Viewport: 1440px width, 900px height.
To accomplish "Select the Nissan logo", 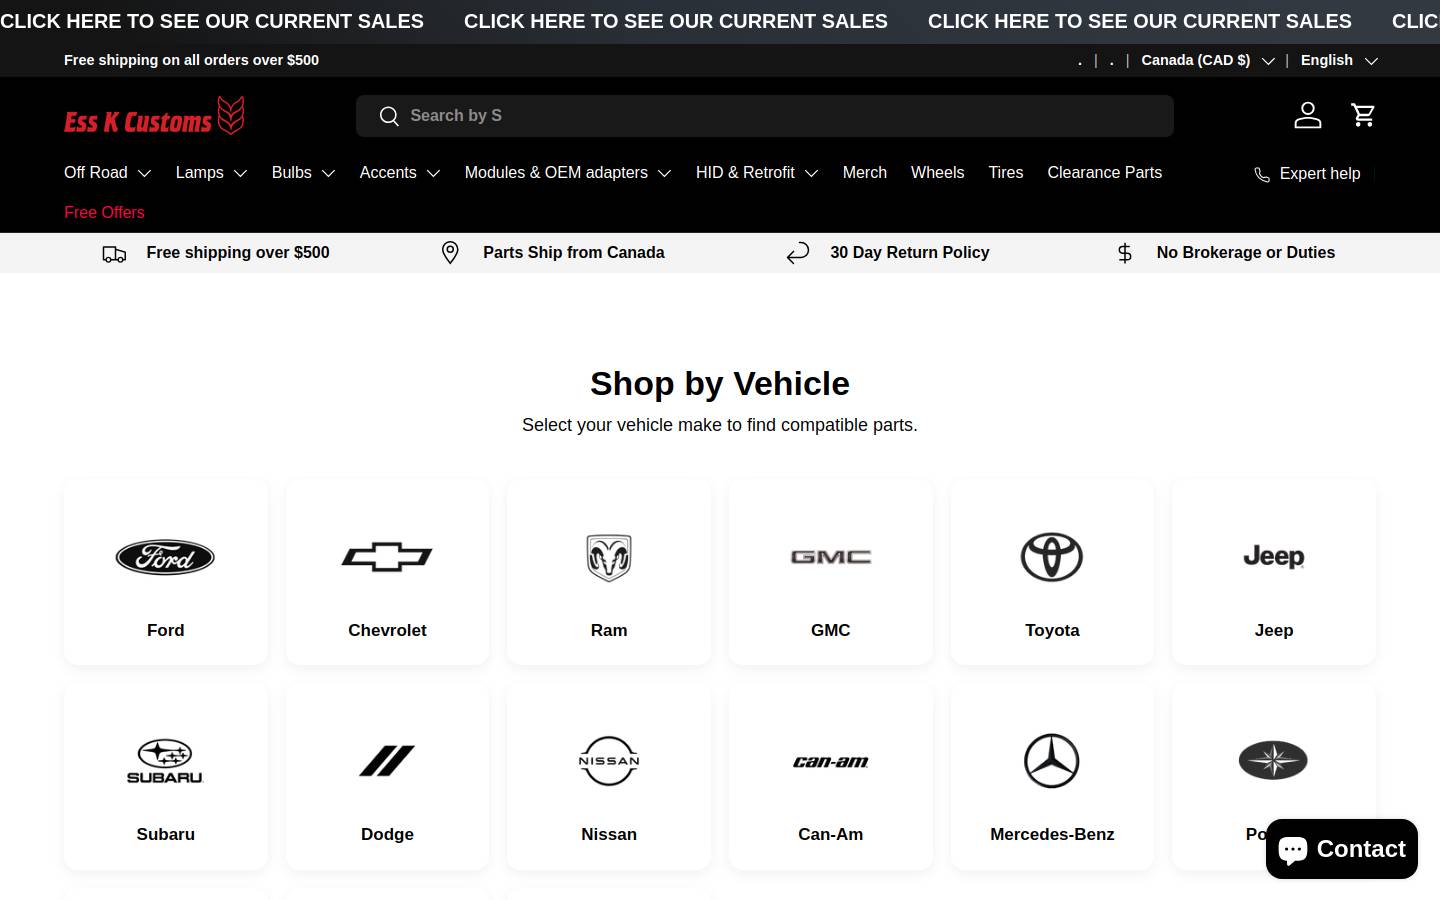I will pos(609,761).
